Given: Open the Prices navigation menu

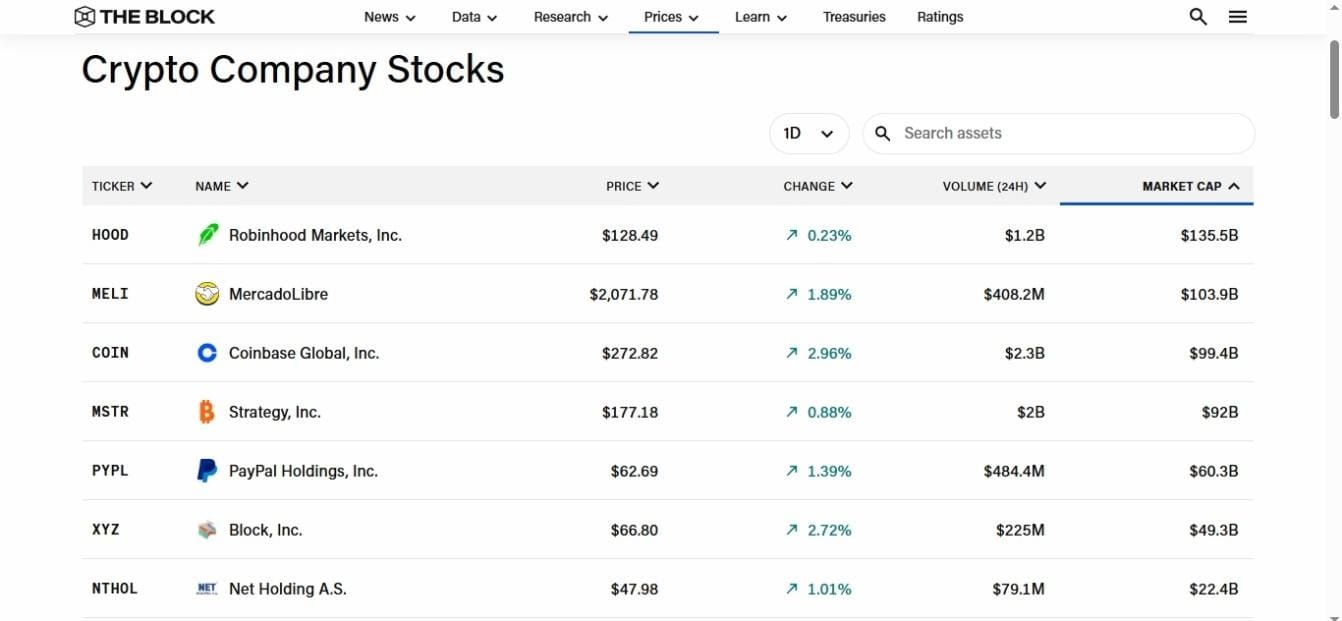Looking at the screenshot, I should [x=671, y=17].
